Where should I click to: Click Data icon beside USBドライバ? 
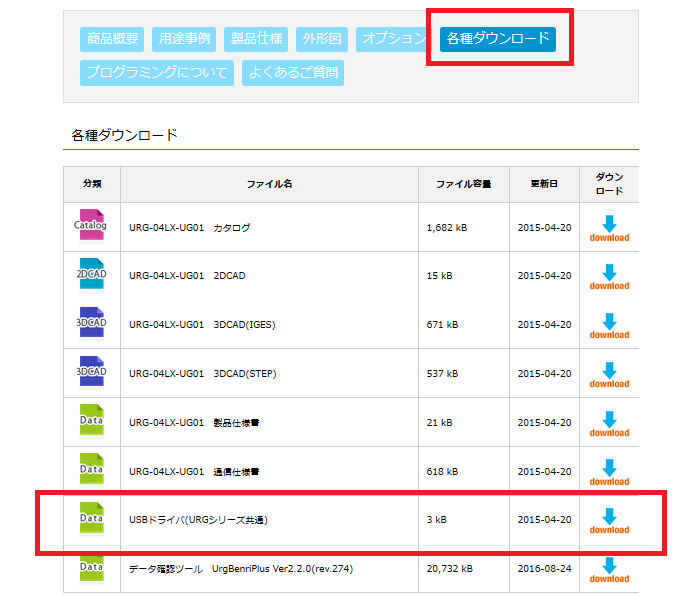(92, 518)
